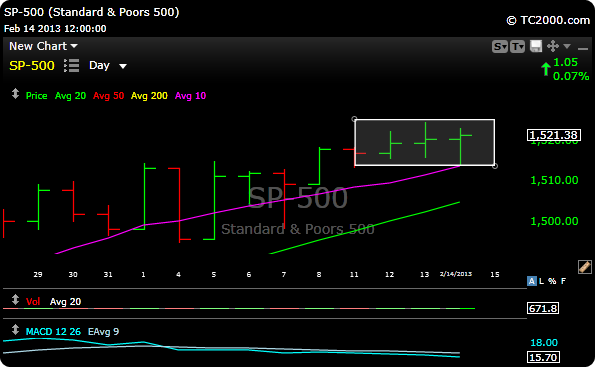The width and height of the screenshot is (595, 367).
Task: Select the Avg 20 price indicator label
Action: coord(71,96)
